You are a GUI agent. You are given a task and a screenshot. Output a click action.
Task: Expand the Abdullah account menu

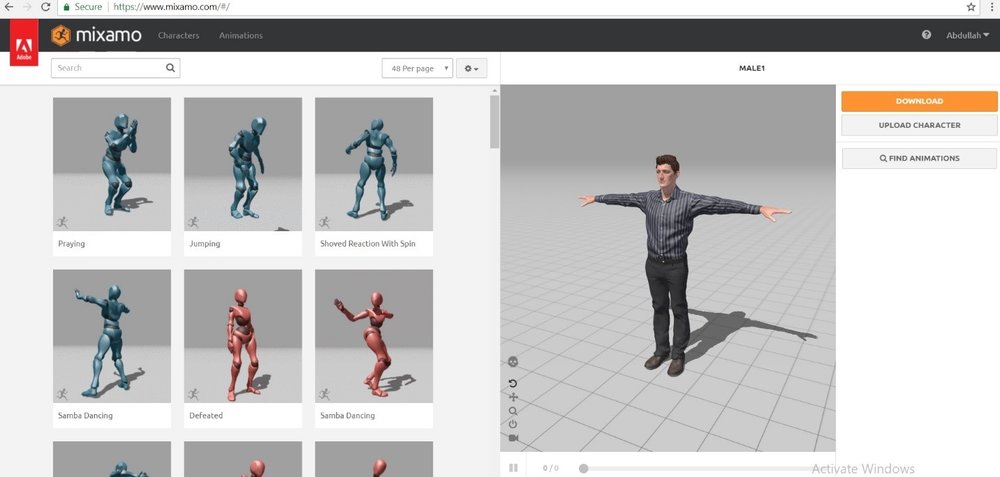(967, 35)
